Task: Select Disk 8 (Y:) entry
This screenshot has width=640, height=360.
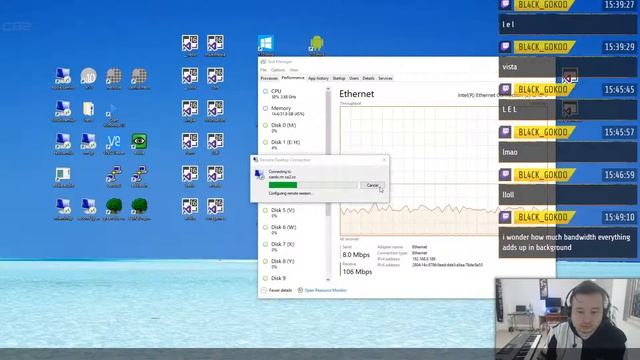Action: pyautogui.click(x=293, y=263)
